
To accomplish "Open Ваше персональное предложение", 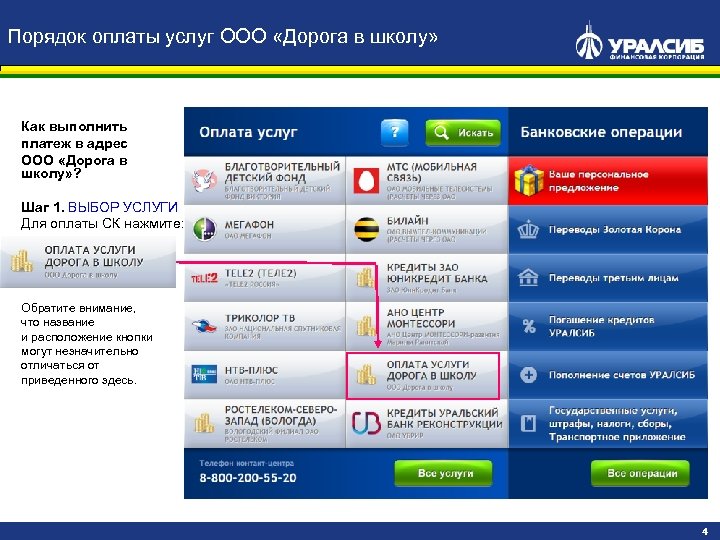I will [608, 180].
